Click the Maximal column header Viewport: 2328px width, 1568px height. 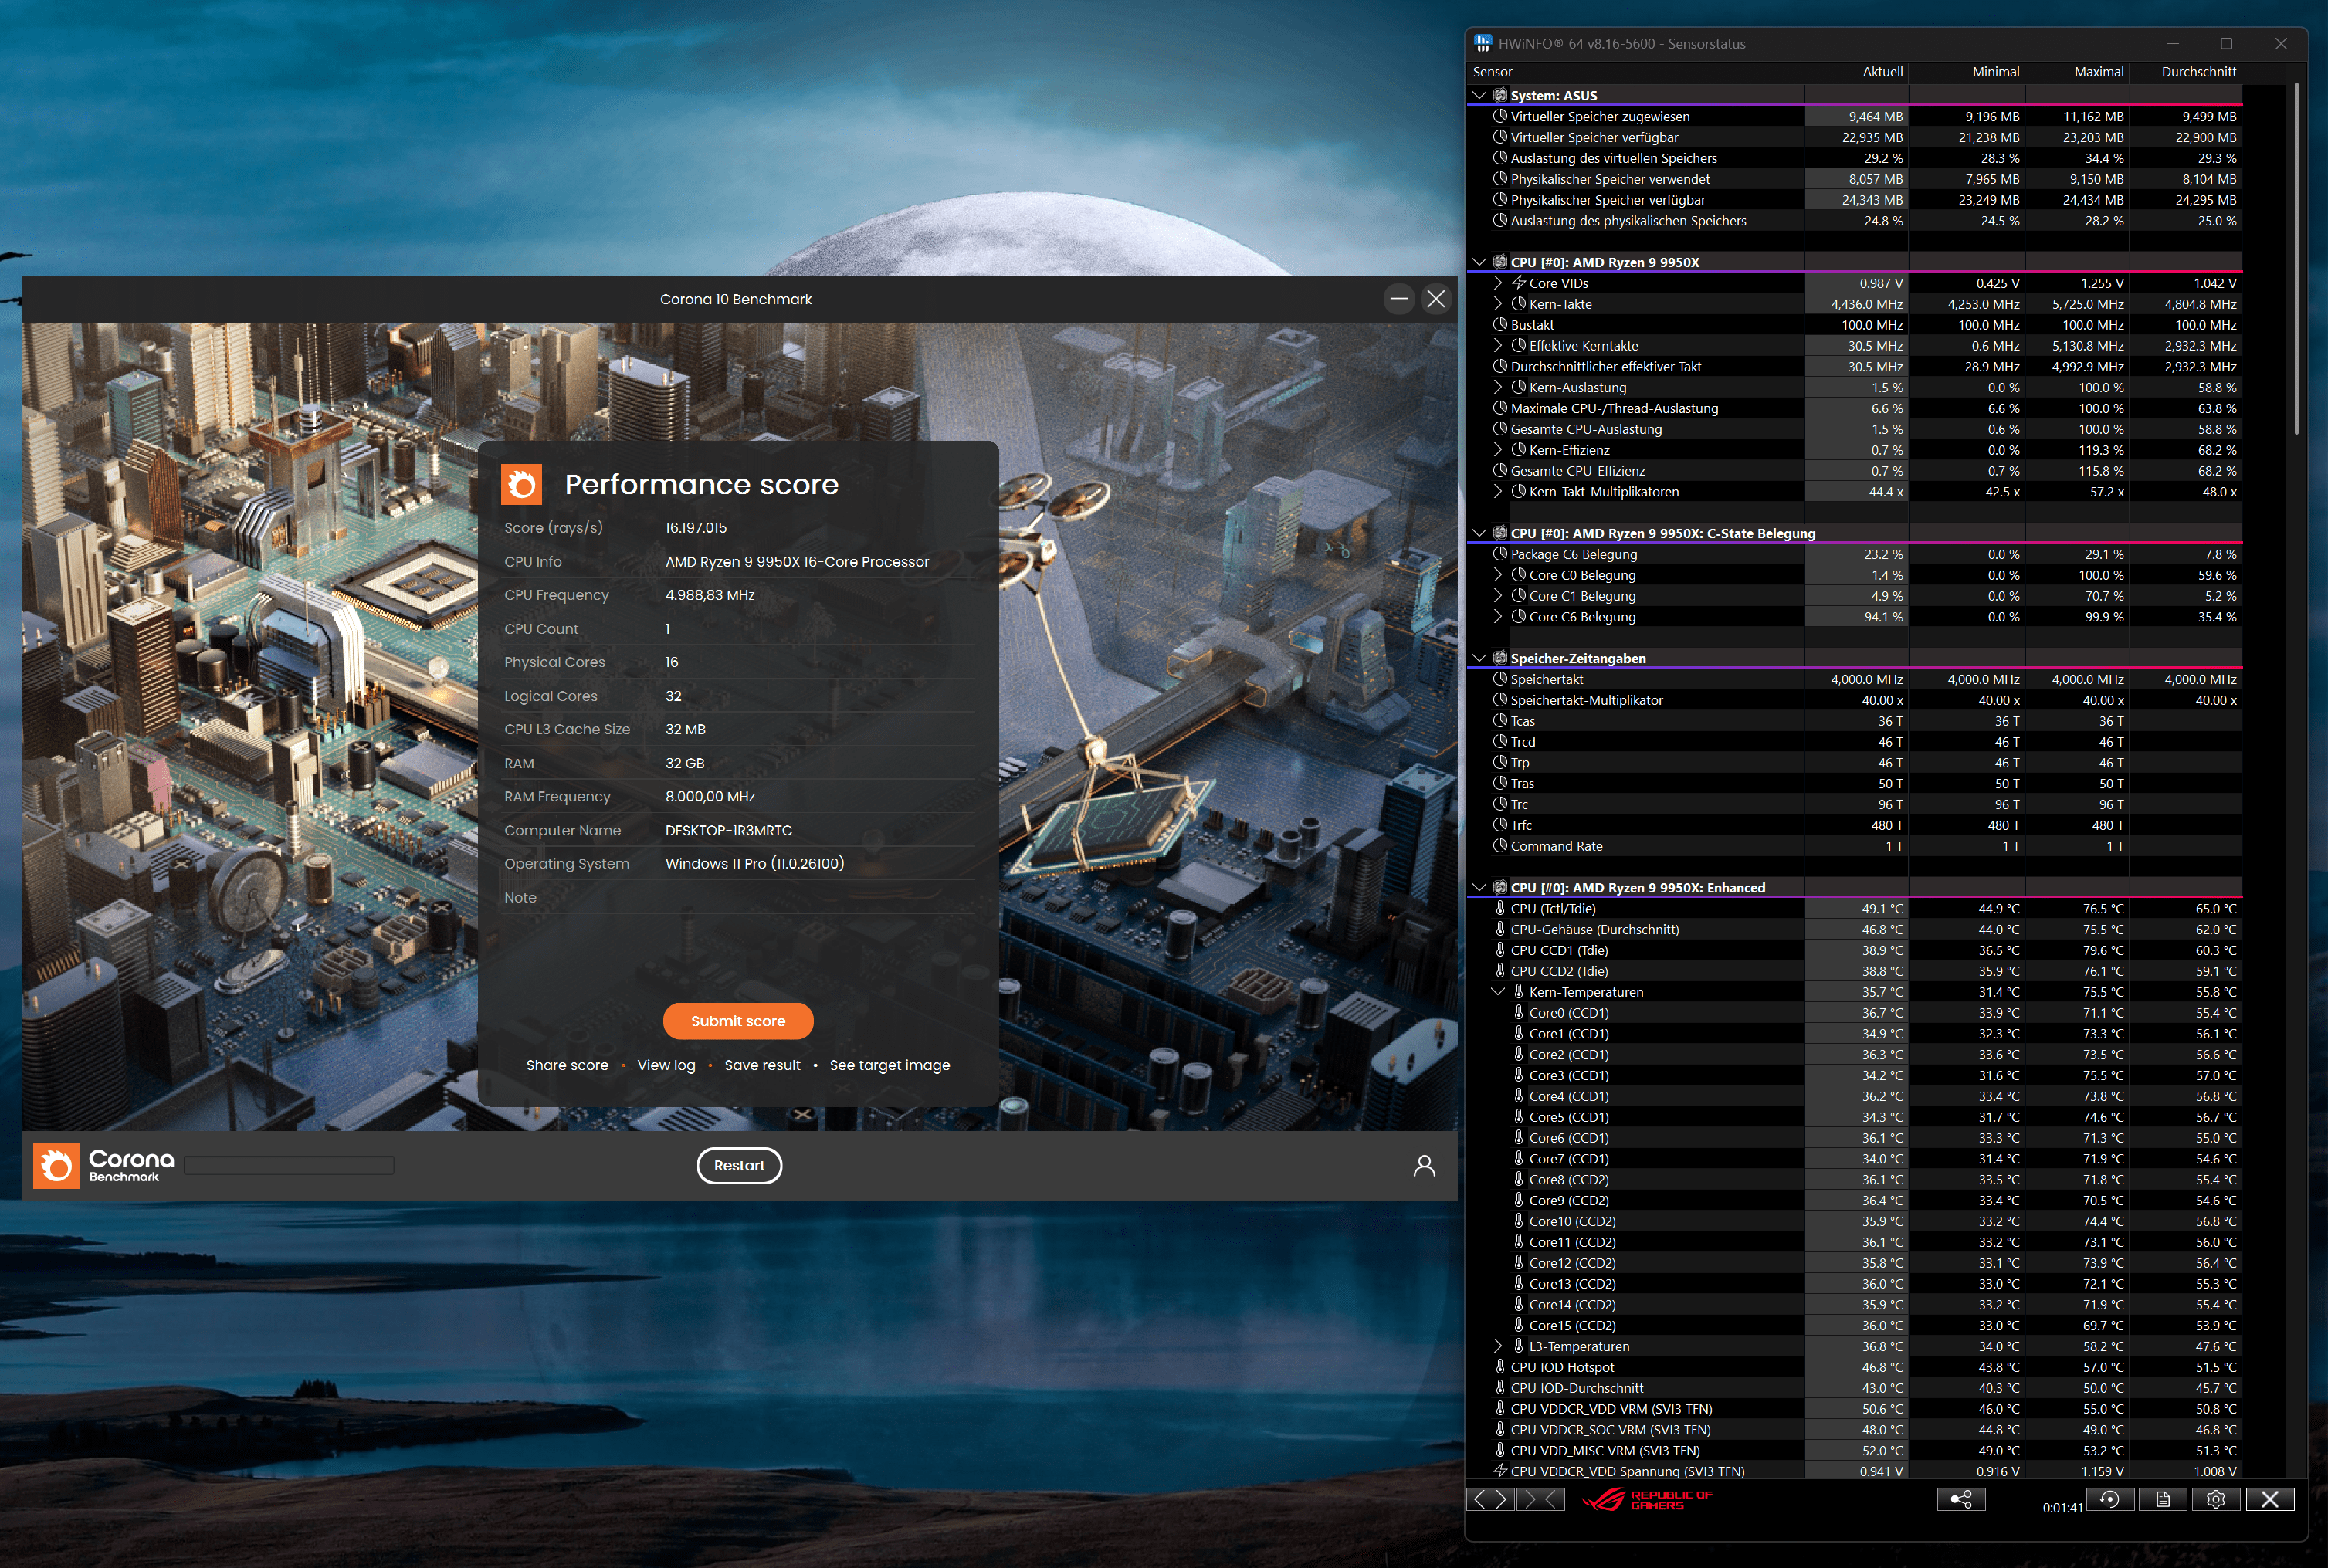point(2097,72)
